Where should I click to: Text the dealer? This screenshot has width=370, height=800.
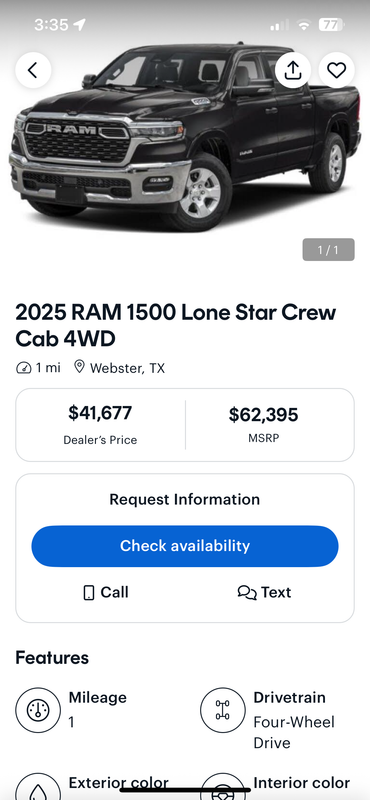point(264,592)
